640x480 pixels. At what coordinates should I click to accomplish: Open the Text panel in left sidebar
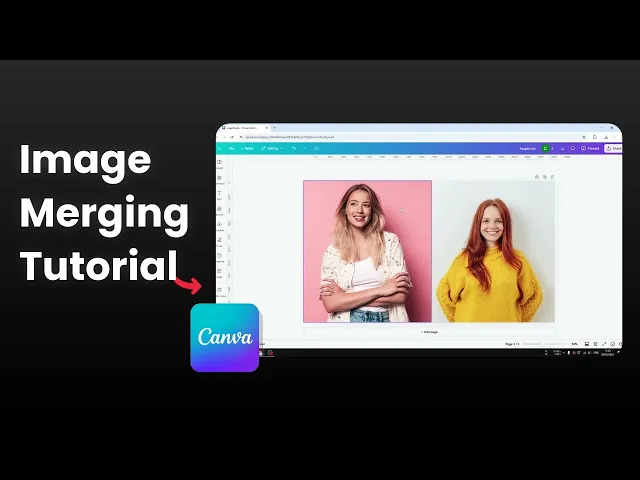click(x=220, y=195)
